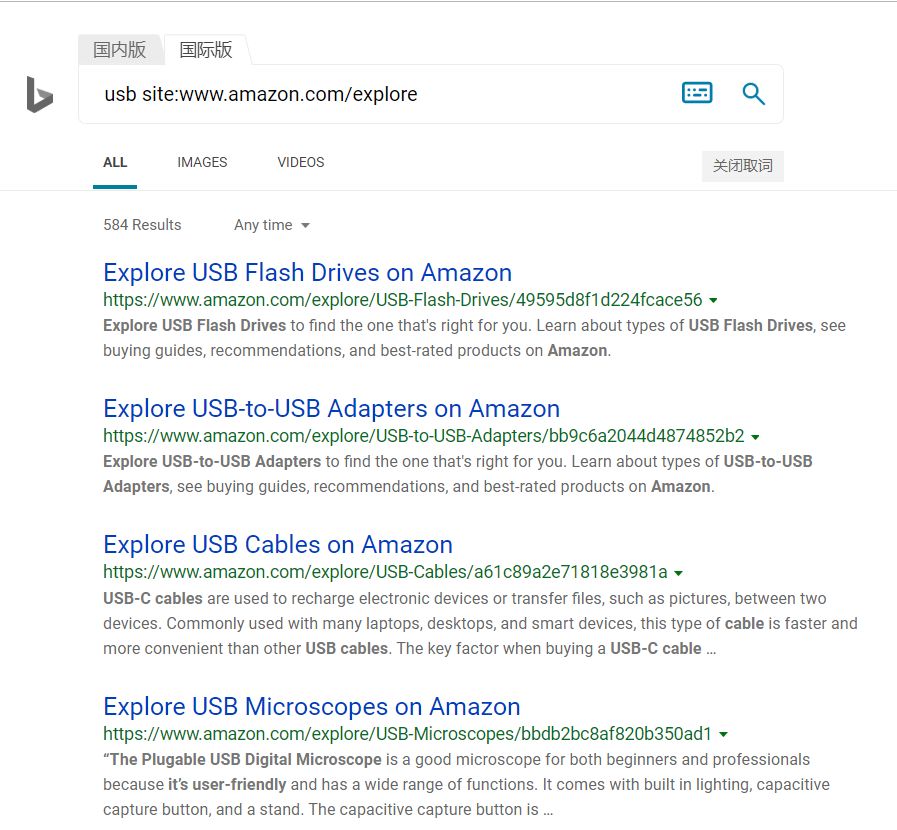897x830 pixels.
Task: Switch to the 国内版 tab
Action: pos(120,49)
